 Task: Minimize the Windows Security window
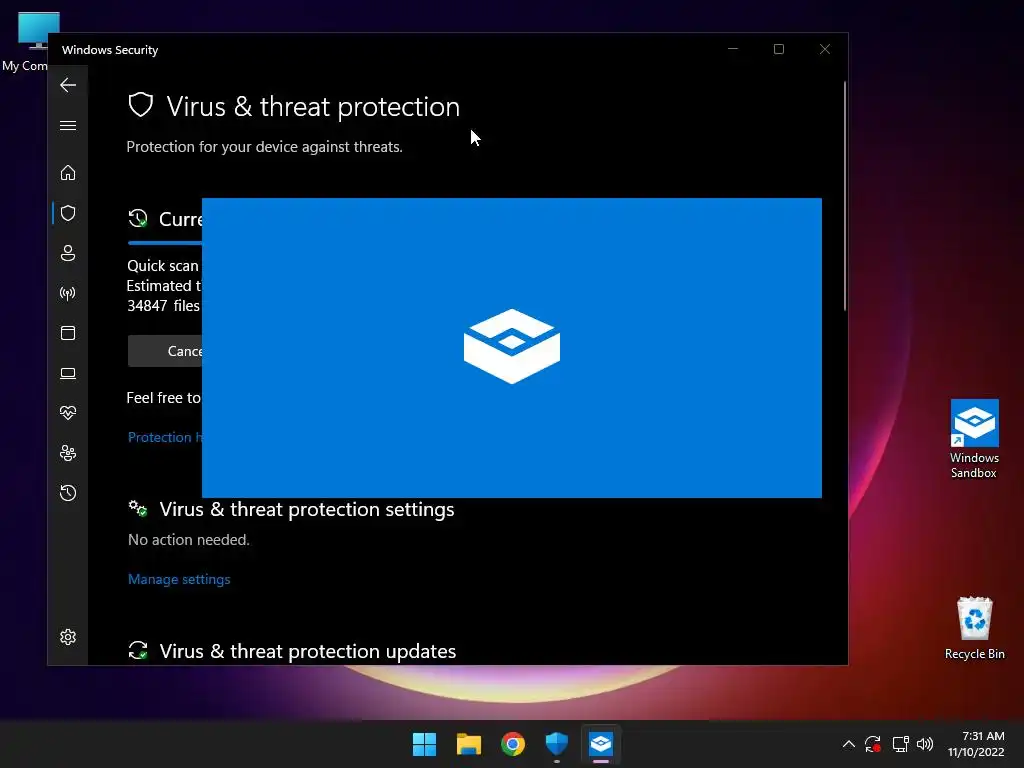click(733, 49)
